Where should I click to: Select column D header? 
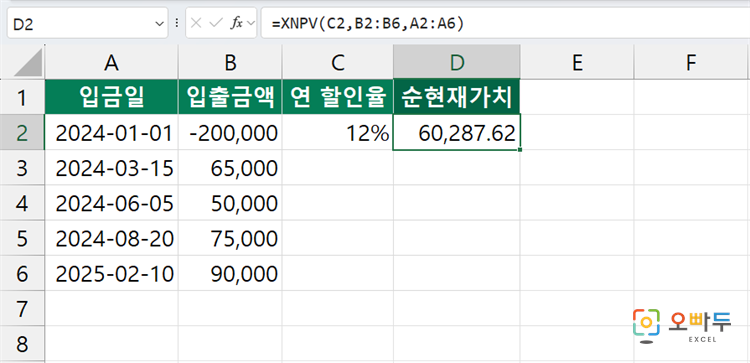pos(457,62)
